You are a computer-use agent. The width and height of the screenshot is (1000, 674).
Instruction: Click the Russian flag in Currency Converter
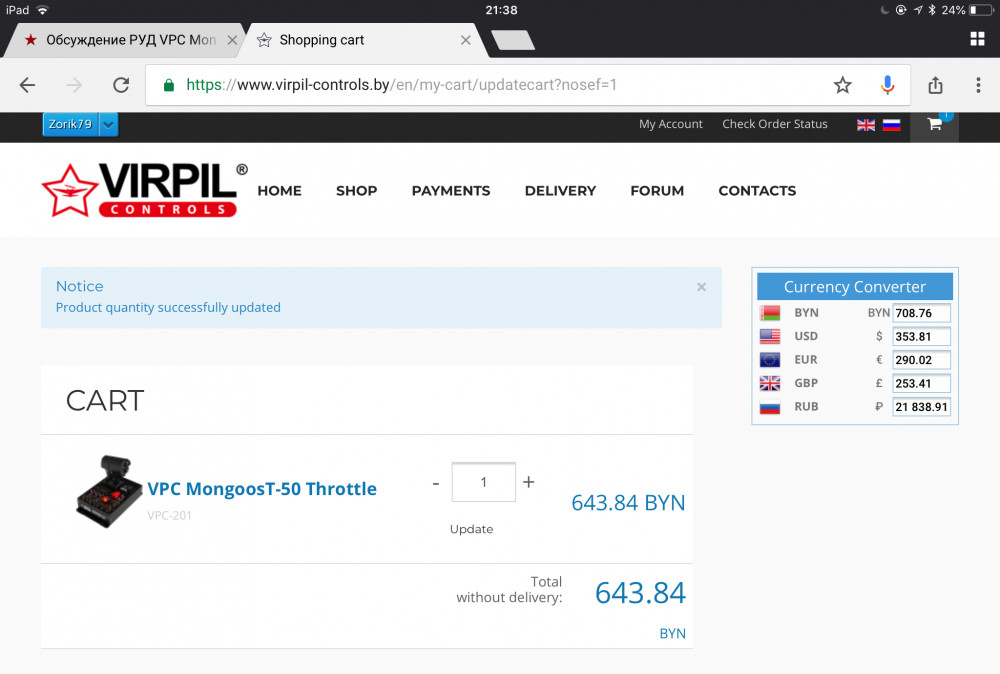click(770, 407)
